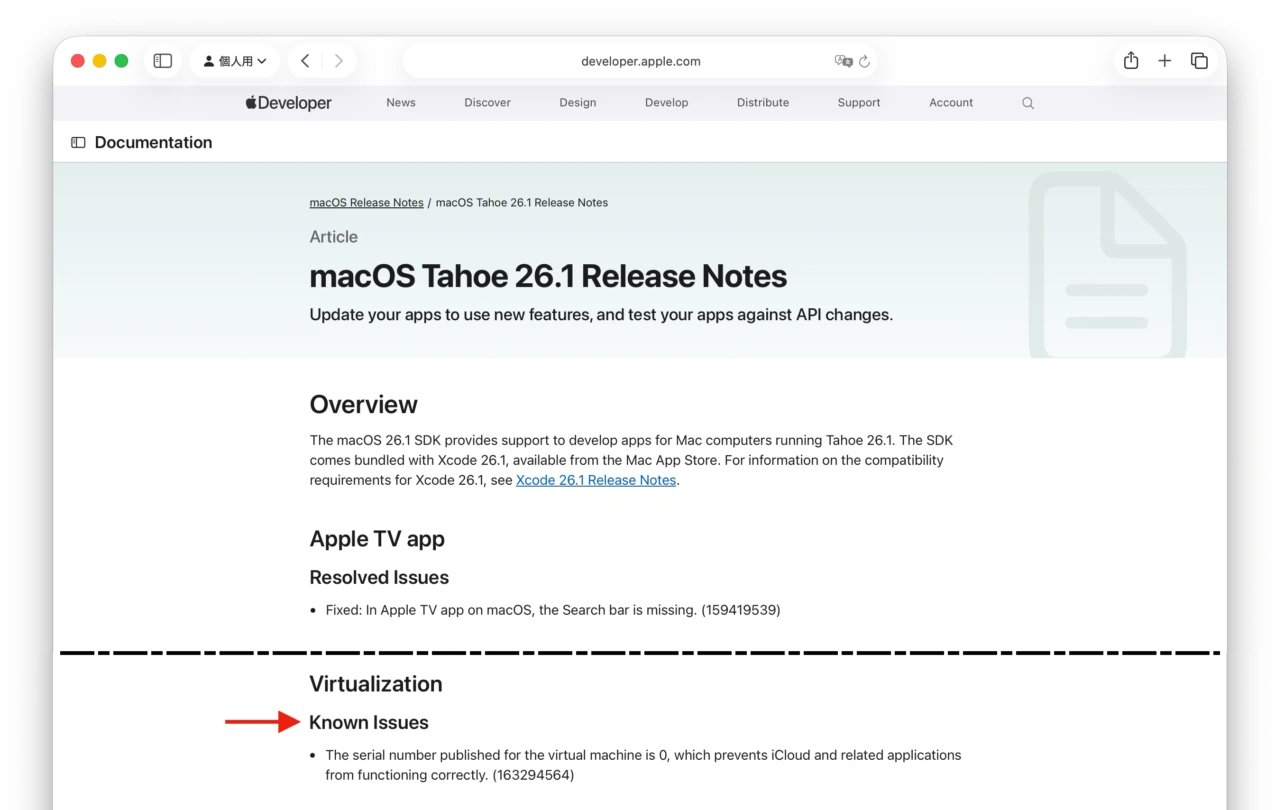Open a new tab with the plus icon
Screen dimensions: 1280x810
click(1164, 60)
